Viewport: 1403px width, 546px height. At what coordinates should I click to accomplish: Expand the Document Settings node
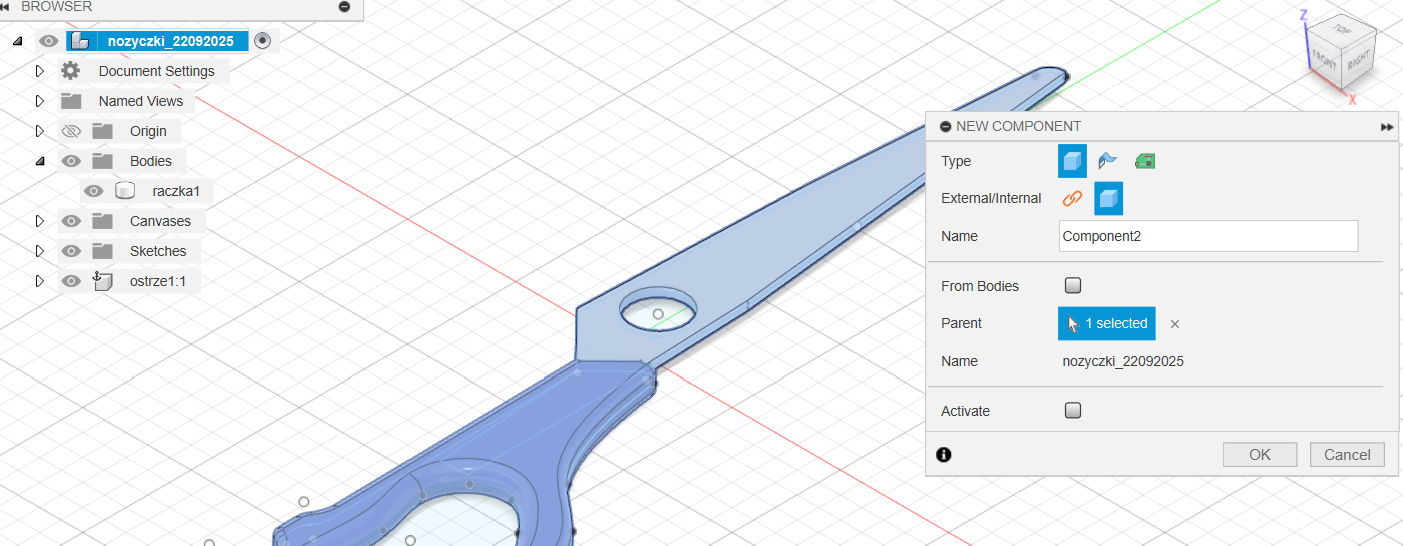click(x=40, y=71)
